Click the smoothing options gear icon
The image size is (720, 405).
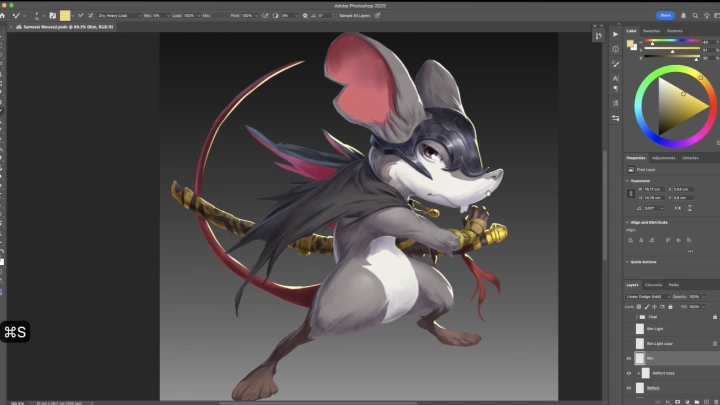pos(305,16)
